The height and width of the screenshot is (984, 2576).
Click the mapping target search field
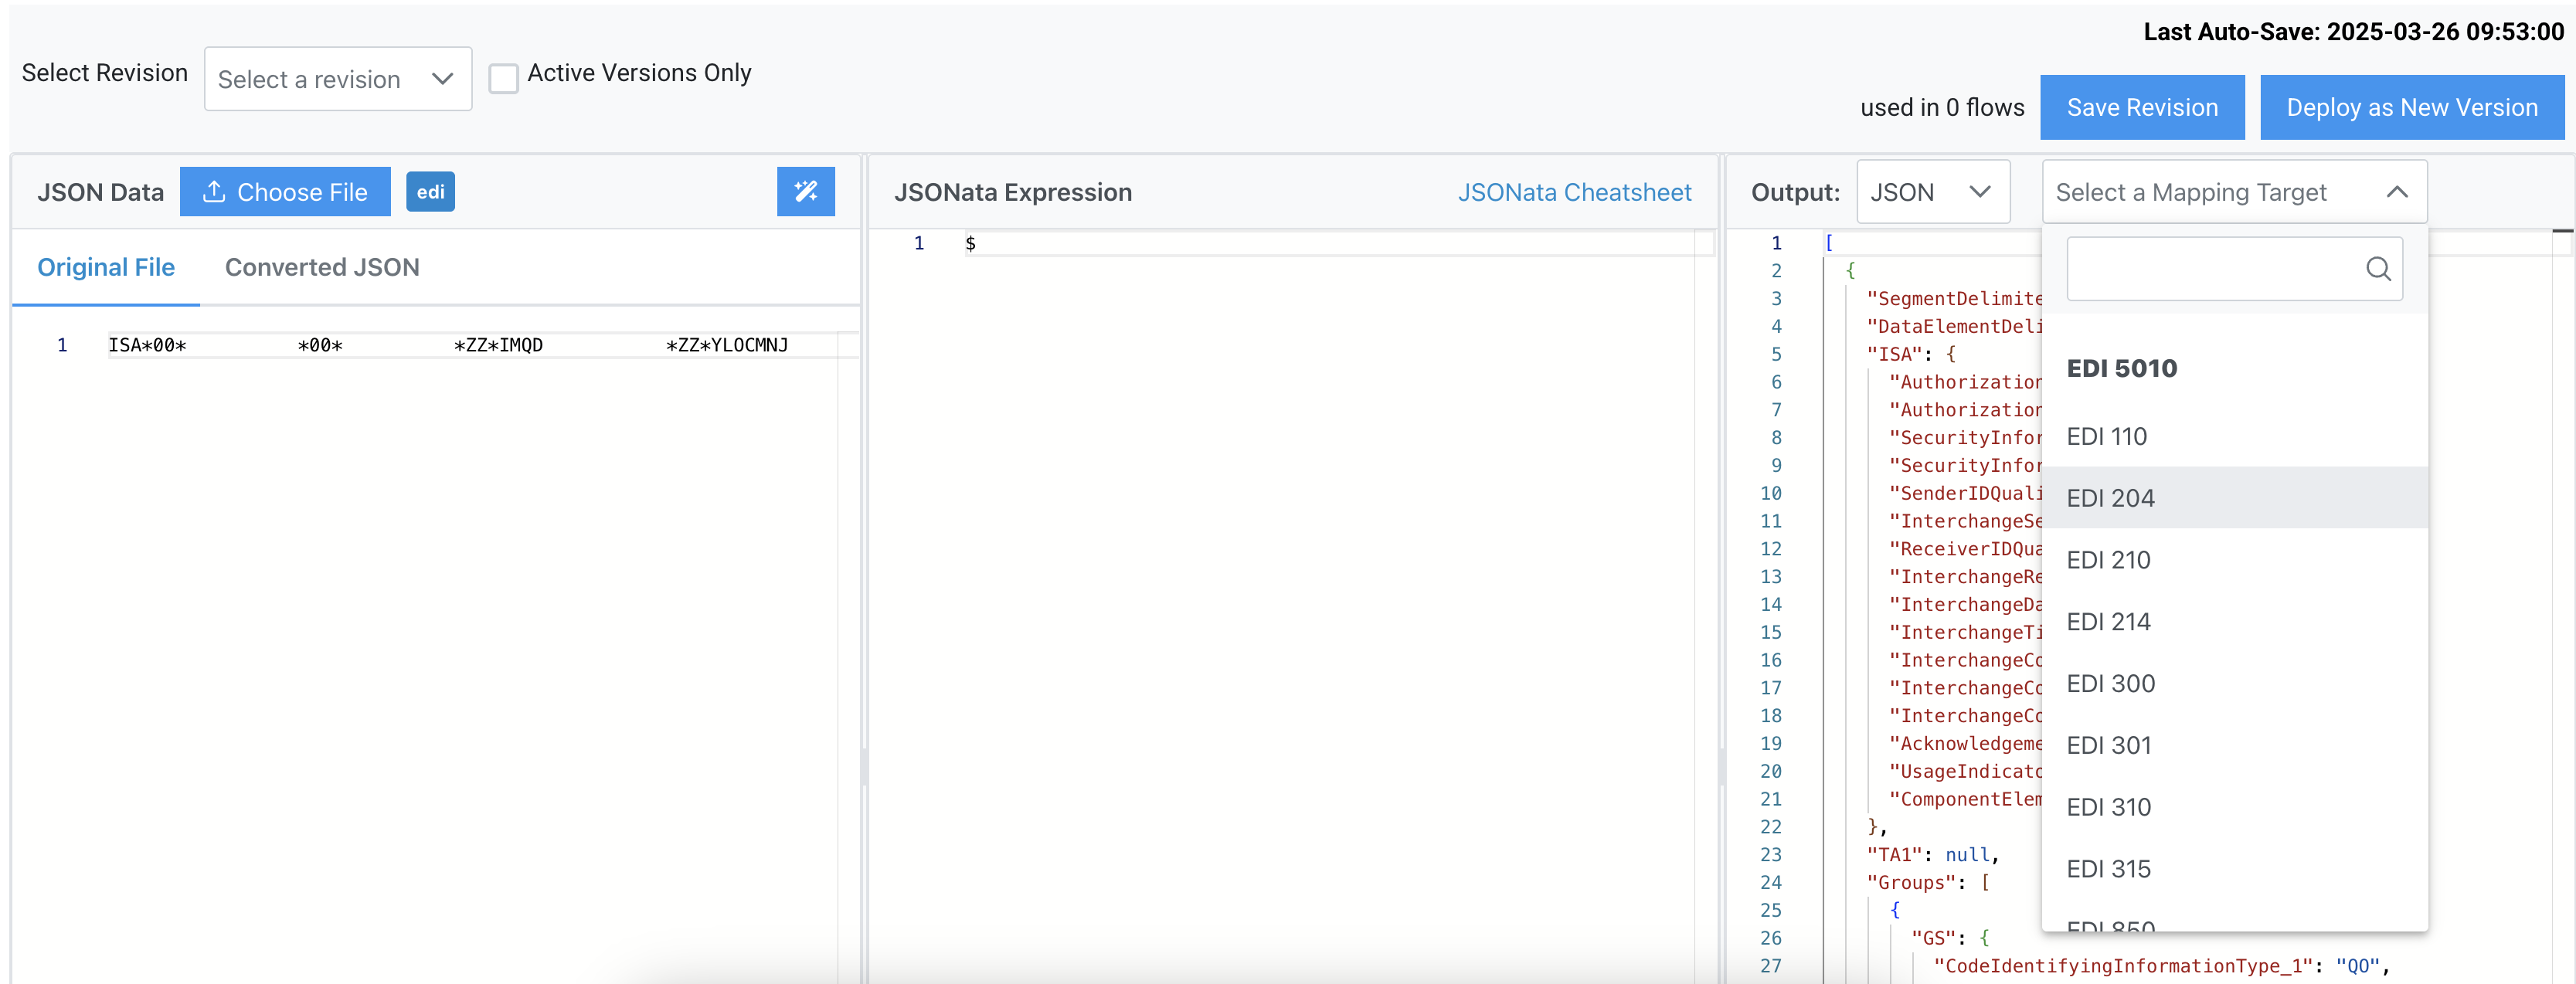click(2210, 268)
